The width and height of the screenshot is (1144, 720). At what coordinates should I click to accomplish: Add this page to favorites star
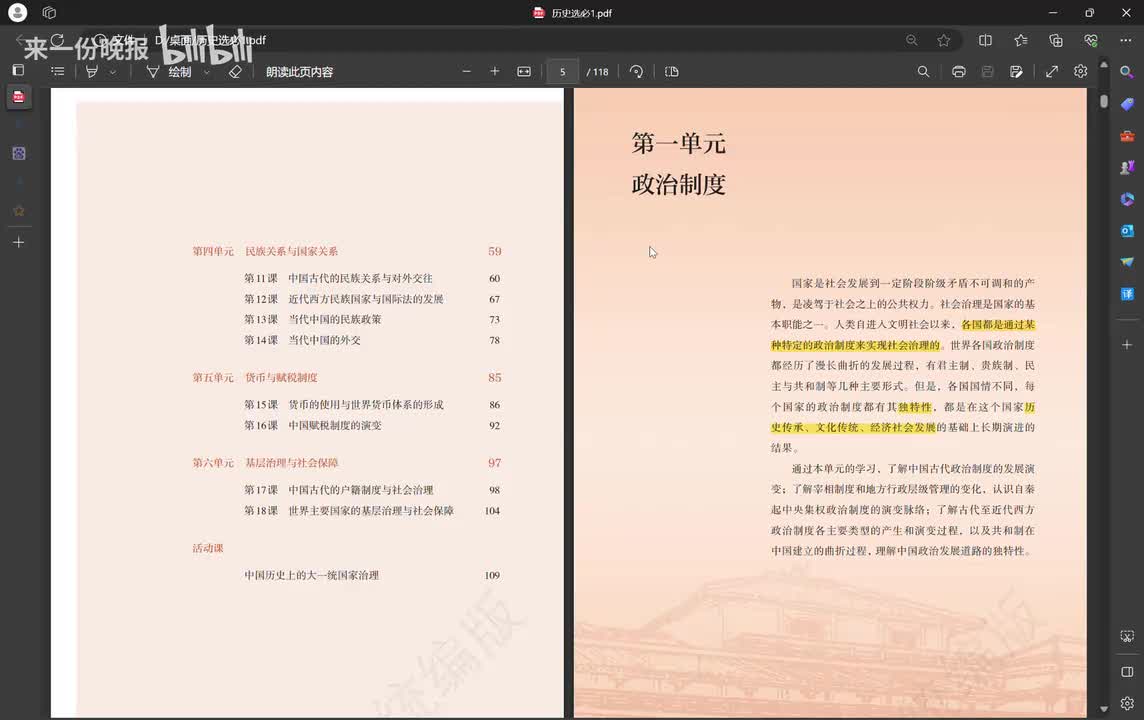pos(943,40)
